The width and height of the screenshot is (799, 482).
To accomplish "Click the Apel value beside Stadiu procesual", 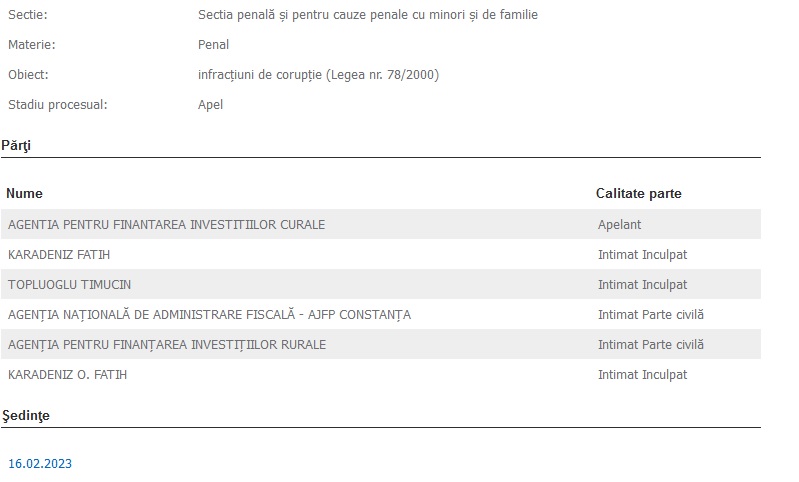I will [211, 105].
